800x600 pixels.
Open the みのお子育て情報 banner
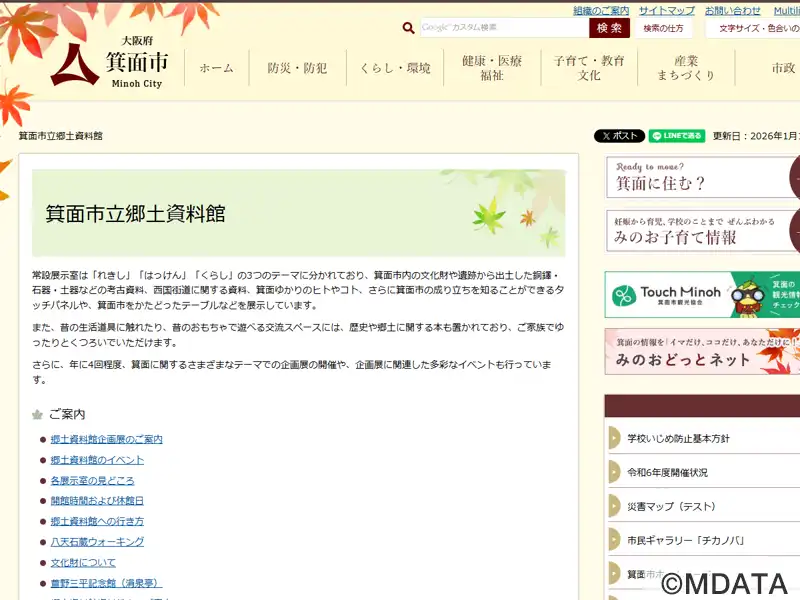click(x=702, y=231)
